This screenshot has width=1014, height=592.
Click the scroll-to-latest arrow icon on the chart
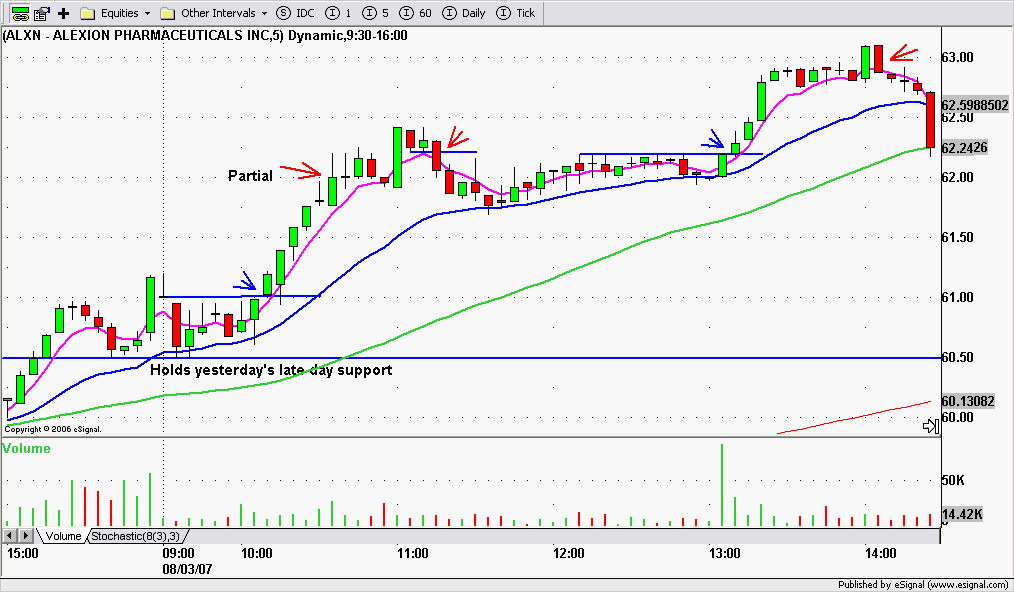[931, 426]
